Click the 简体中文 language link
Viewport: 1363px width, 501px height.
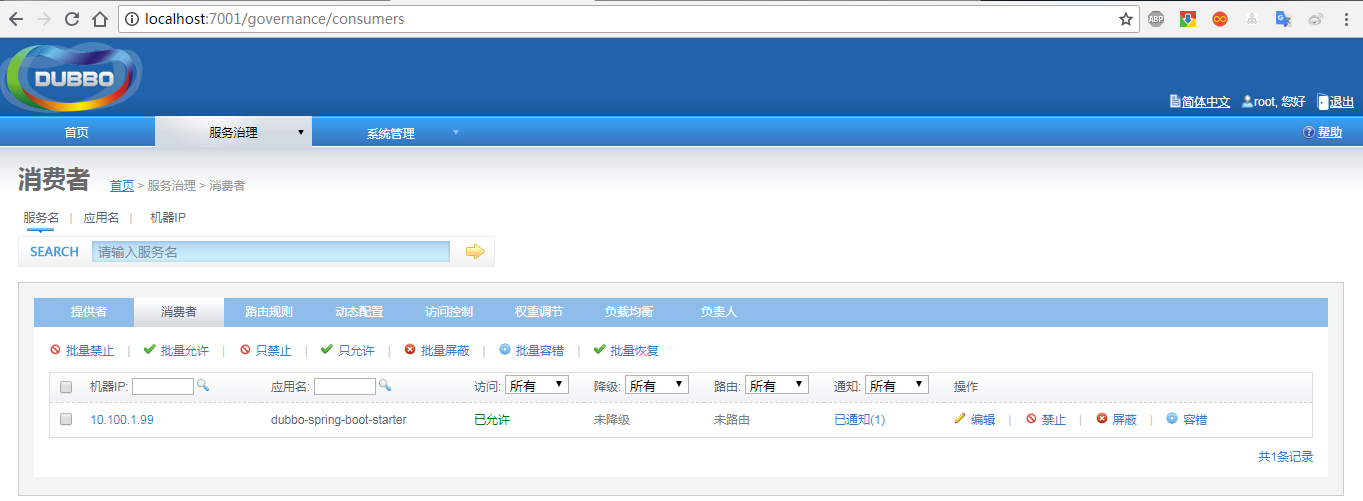click(1206, 101)
